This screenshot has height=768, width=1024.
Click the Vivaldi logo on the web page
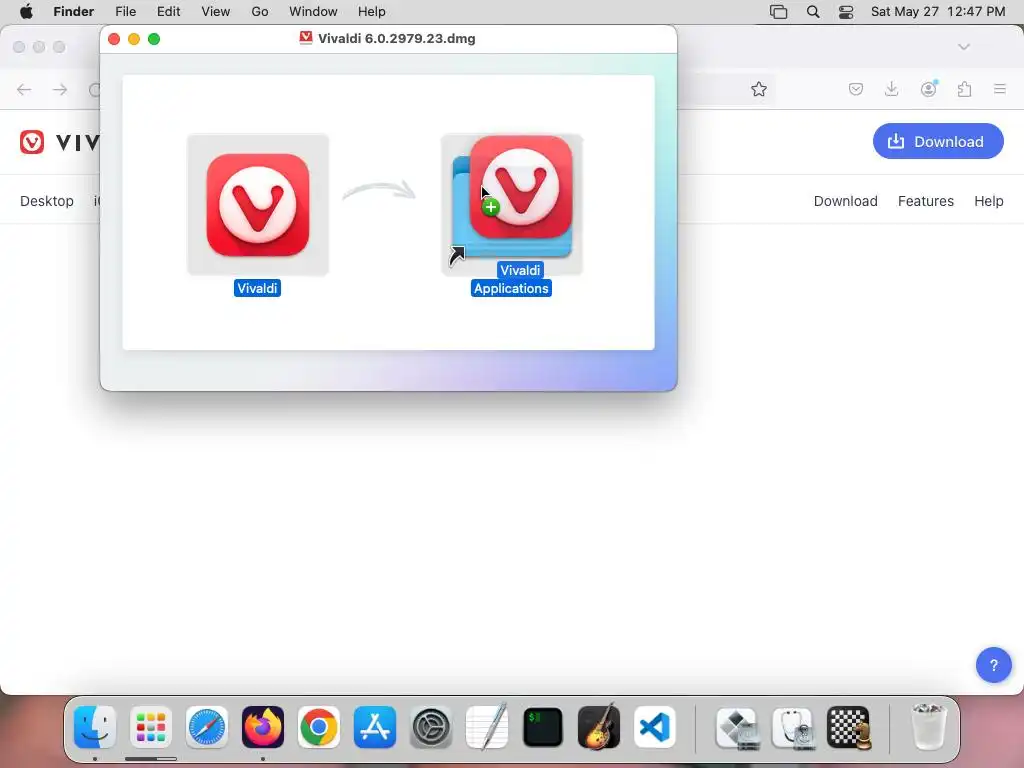(59, 142)
